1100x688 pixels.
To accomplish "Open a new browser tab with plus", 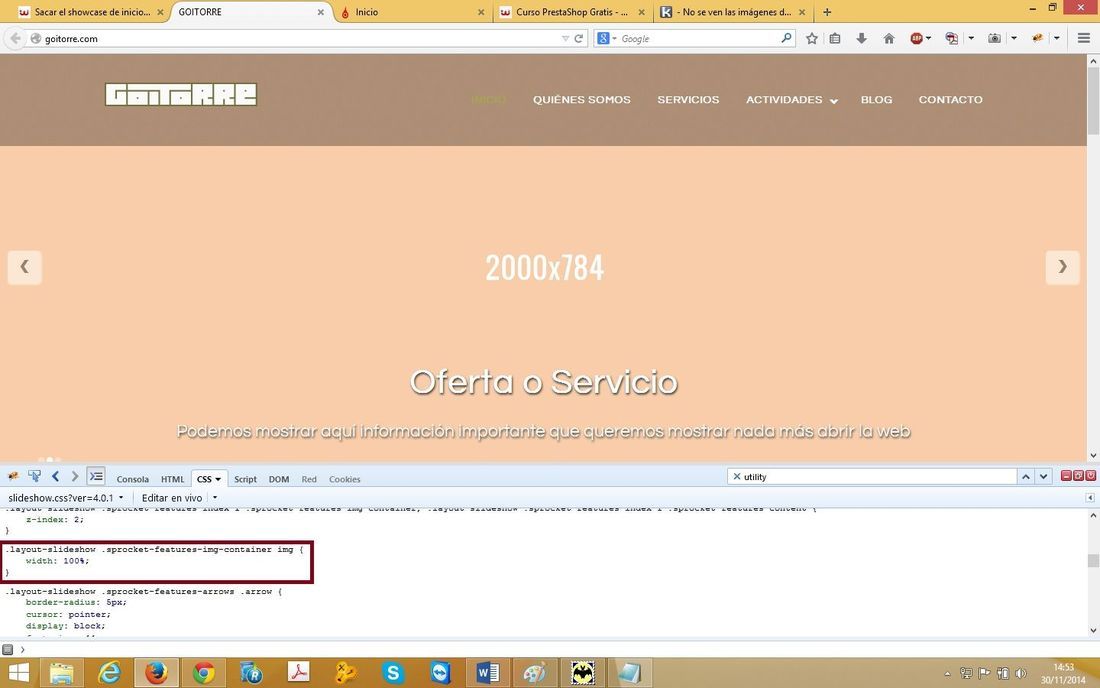I will coord(827,12).
